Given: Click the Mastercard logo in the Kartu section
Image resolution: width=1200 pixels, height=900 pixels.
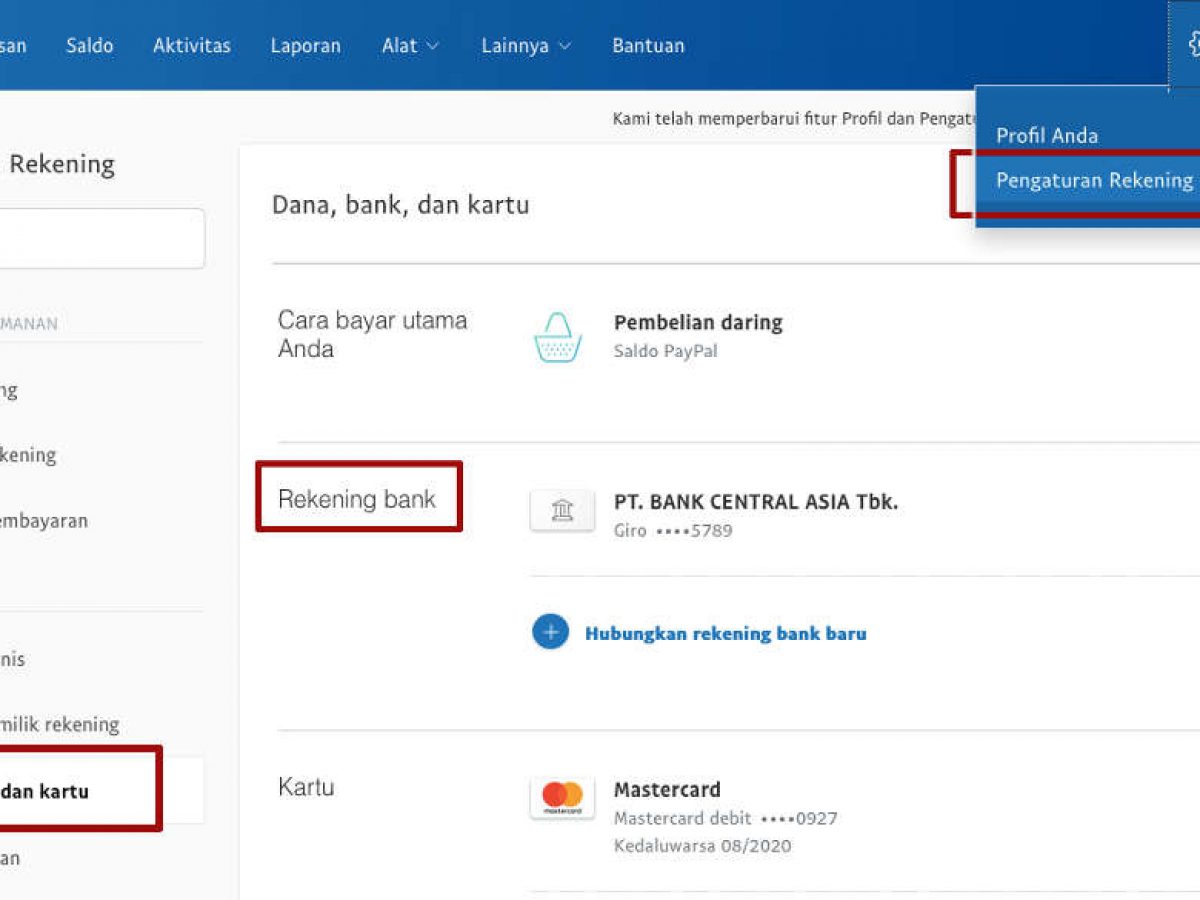Looking at the screenshot, I should (x=562, y=798).
